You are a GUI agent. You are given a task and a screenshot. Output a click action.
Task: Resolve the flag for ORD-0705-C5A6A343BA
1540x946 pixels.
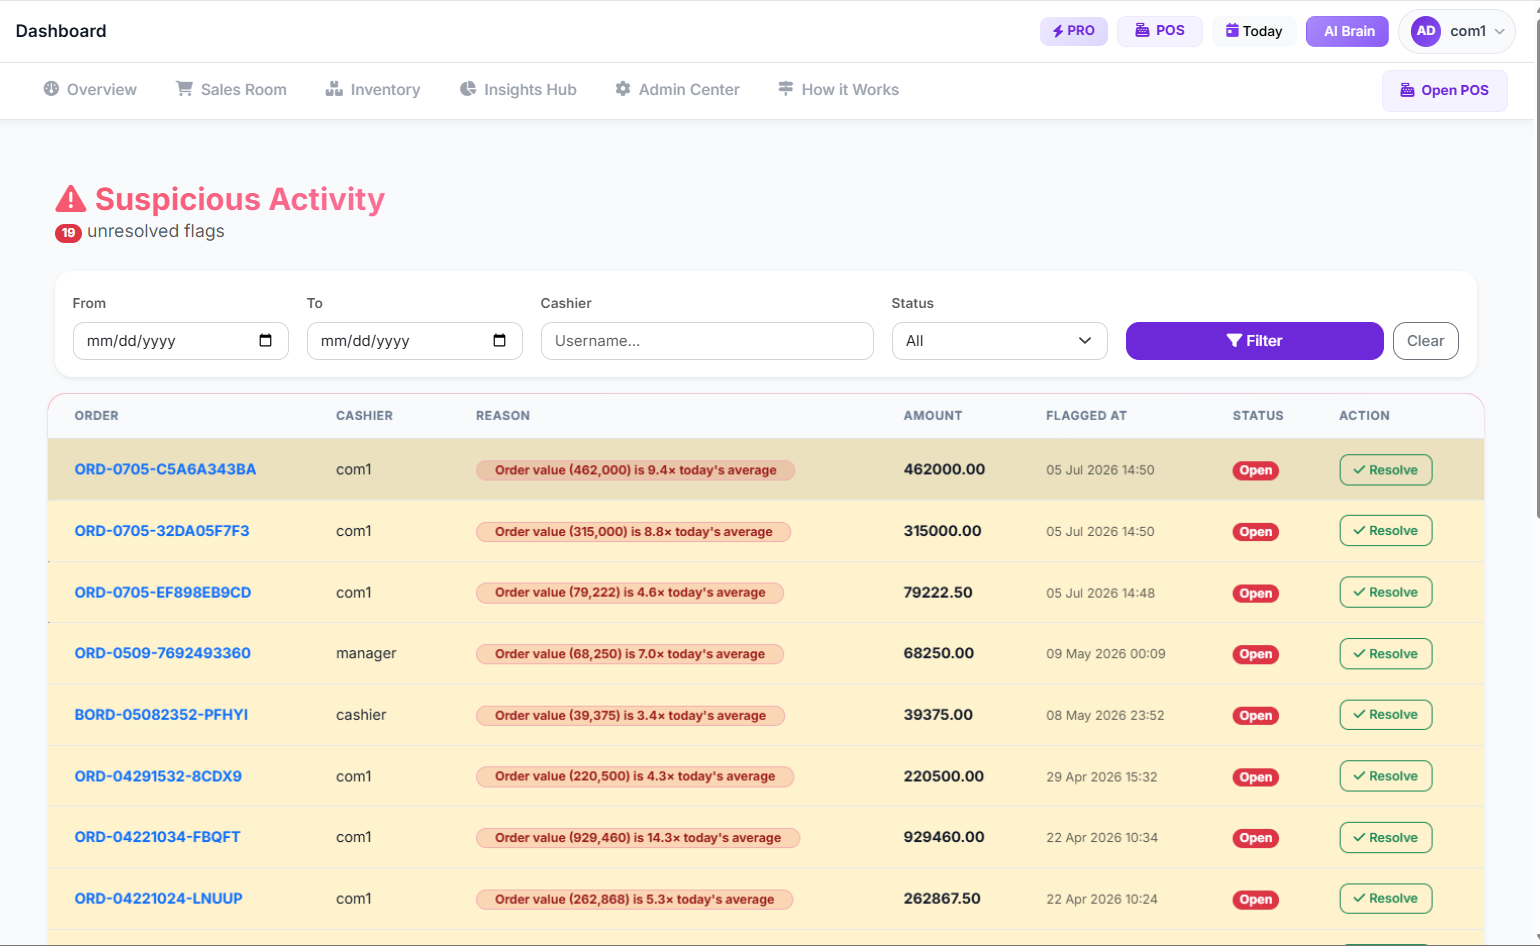click(x=1385, y=470)
